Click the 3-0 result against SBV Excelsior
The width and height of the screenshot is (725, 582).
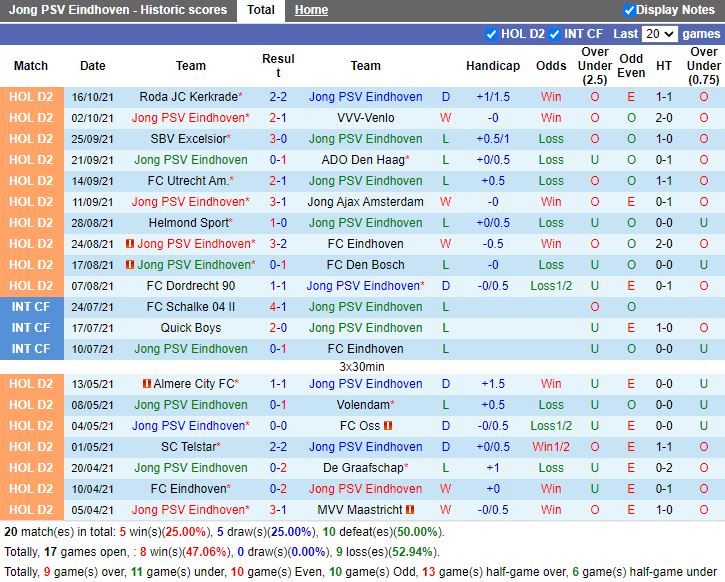click(x=278, y=139)
